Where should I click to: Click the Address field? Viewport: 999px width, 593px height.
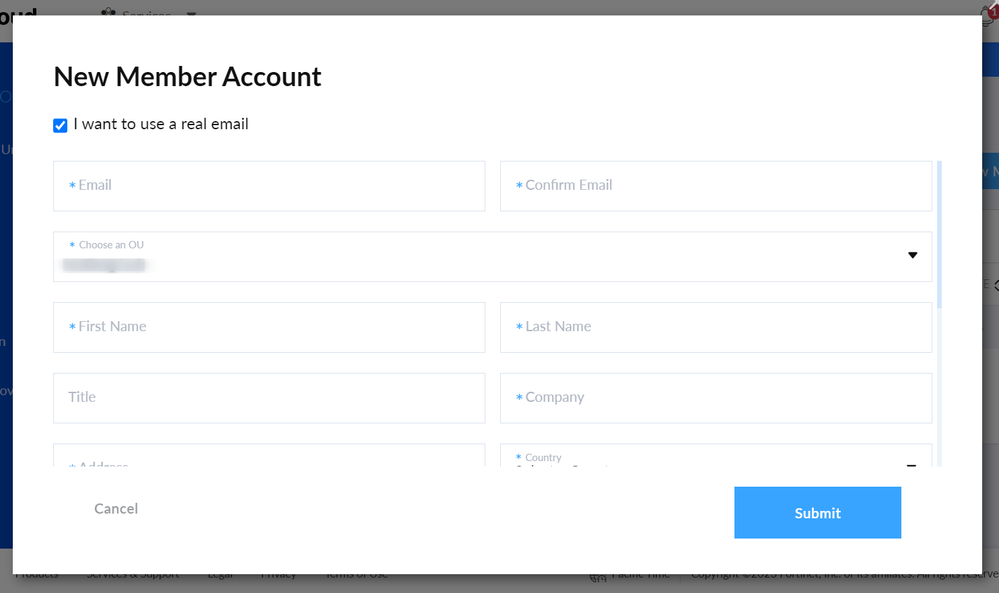269,457
